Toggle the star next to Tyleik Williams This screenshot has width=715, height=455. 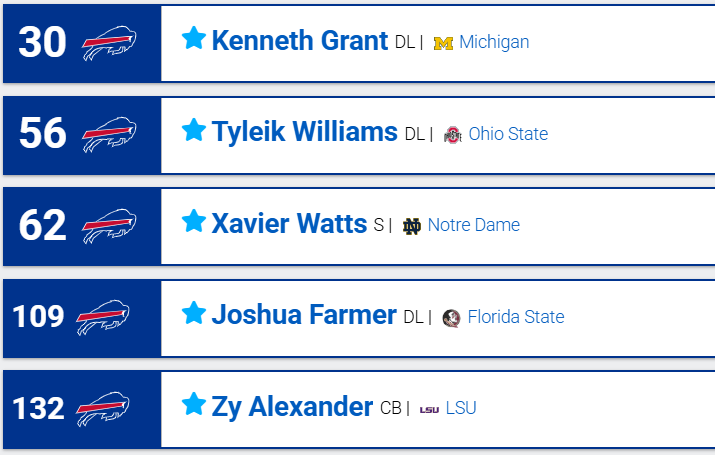click(x=194, y=129)
